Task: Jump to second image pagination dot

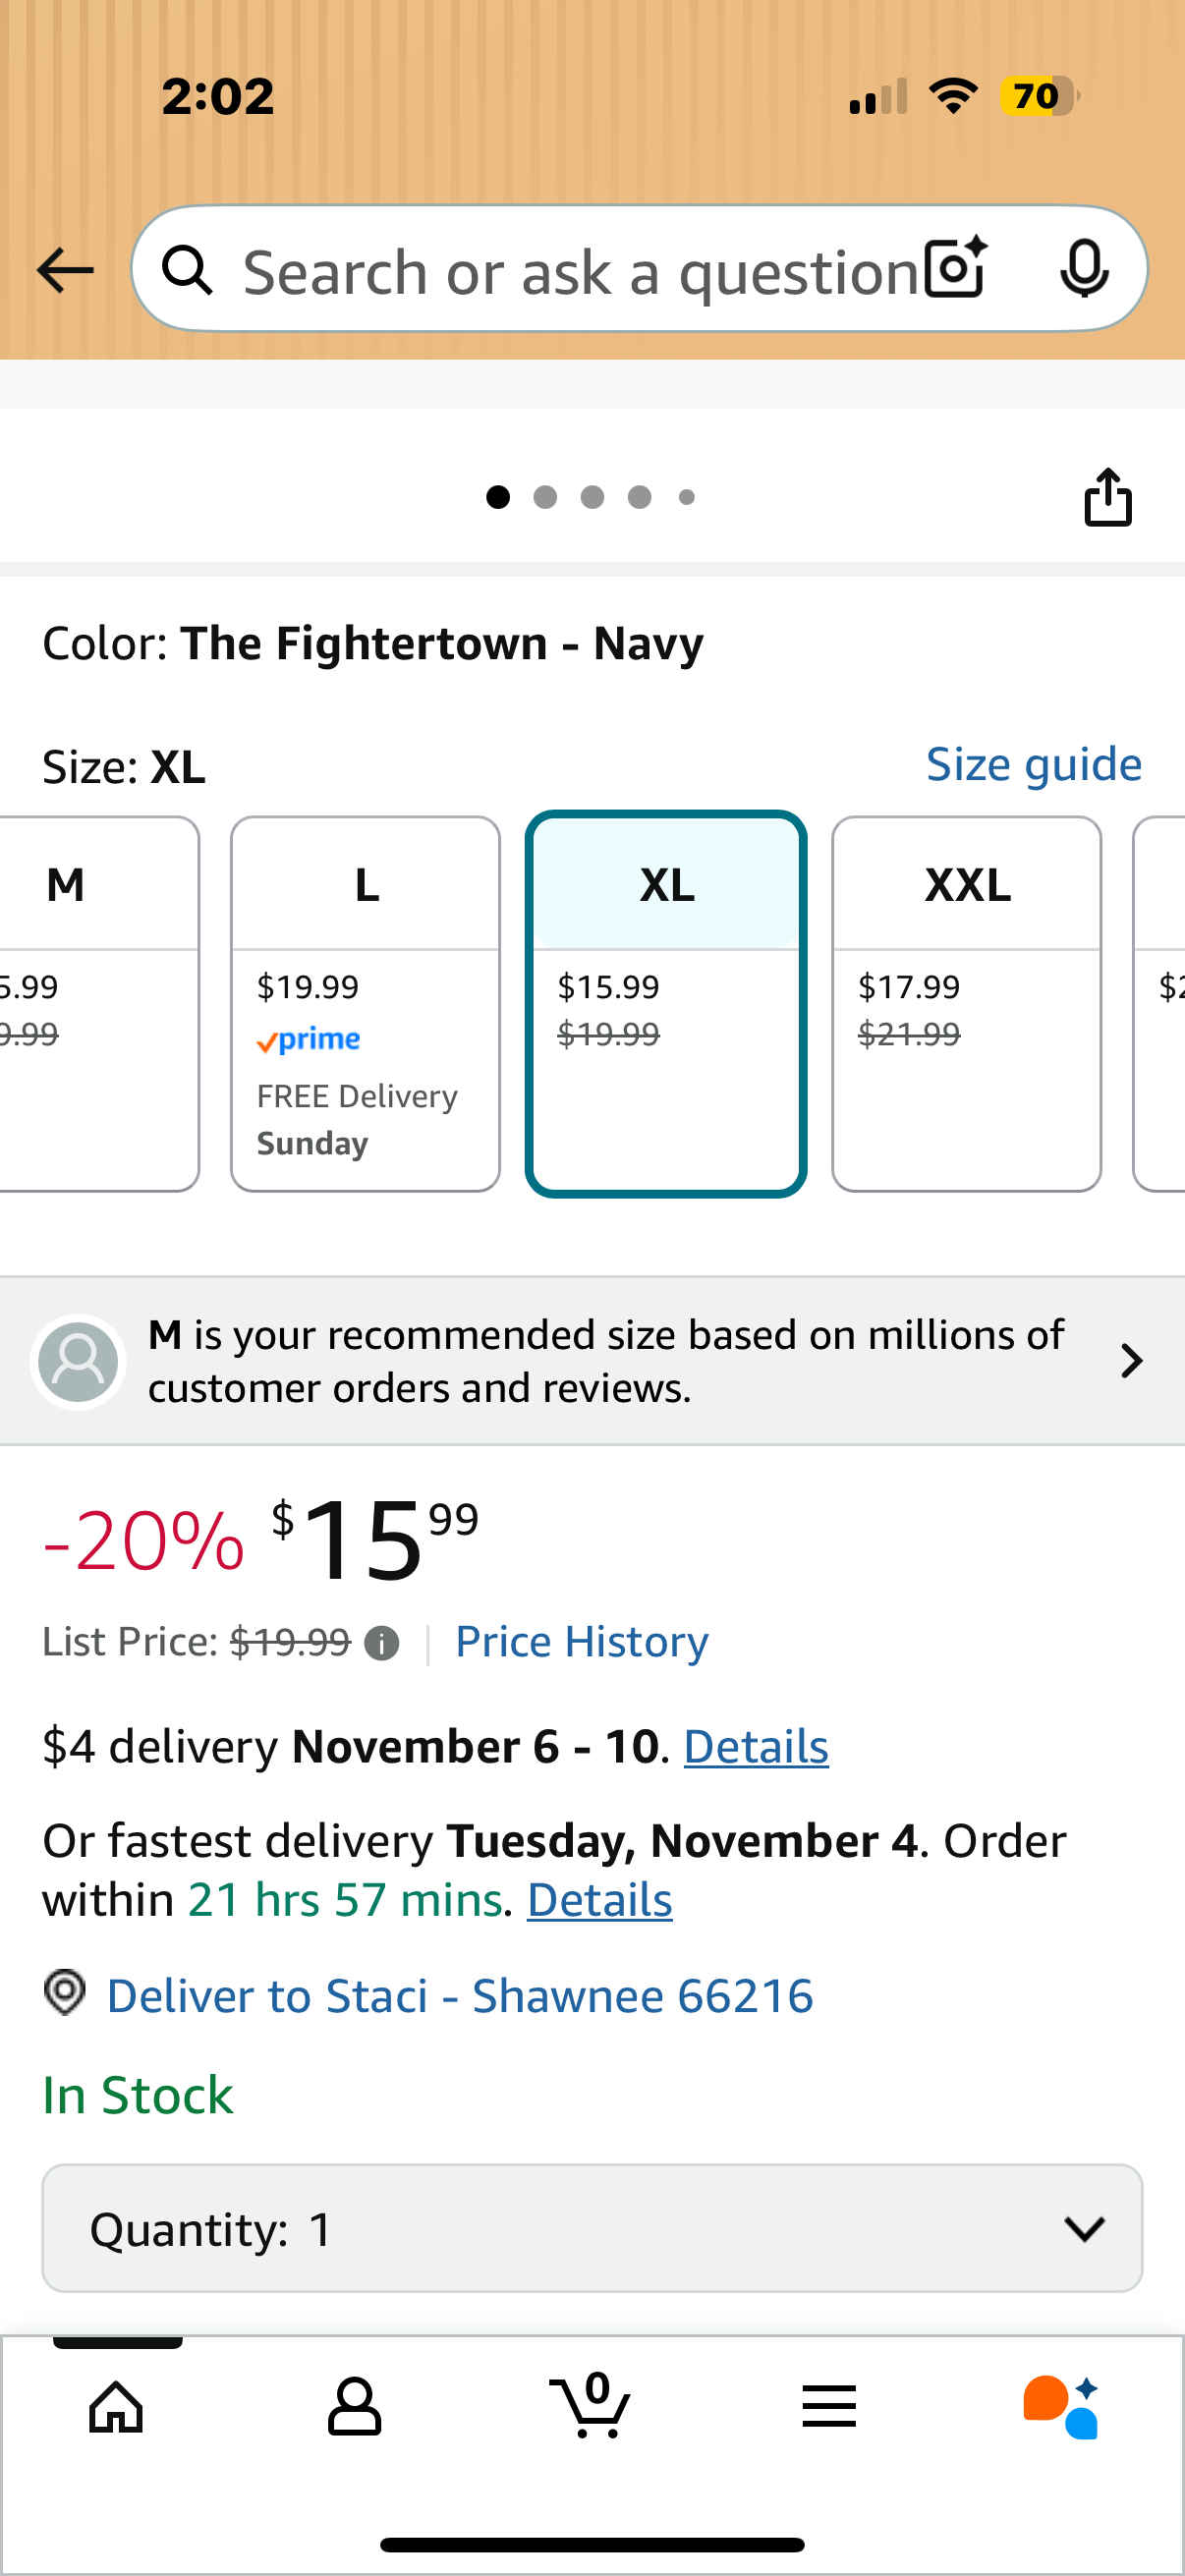Action: tap(545, 497)
